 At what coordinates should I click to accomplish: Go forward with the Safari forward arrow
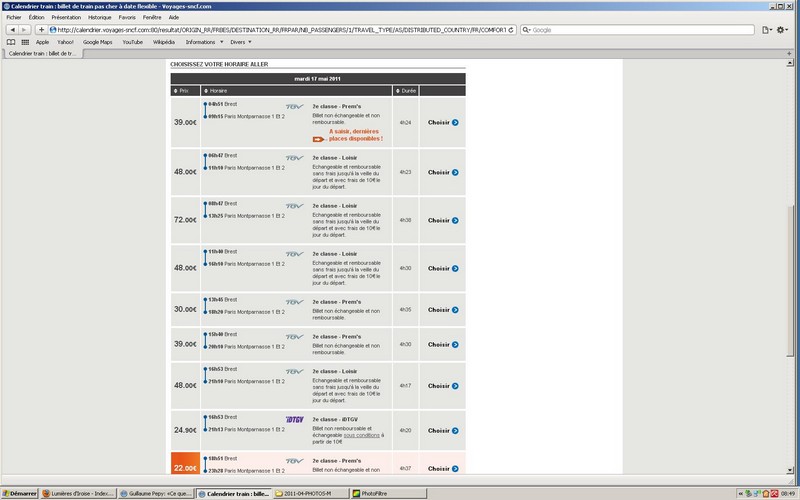[x=23, y=30]
